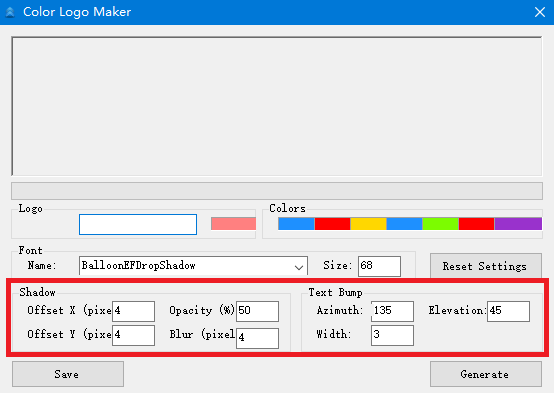Click the progress bar below preview
The width and height of the screenshot is (554, 393).
tap(277, 191)
